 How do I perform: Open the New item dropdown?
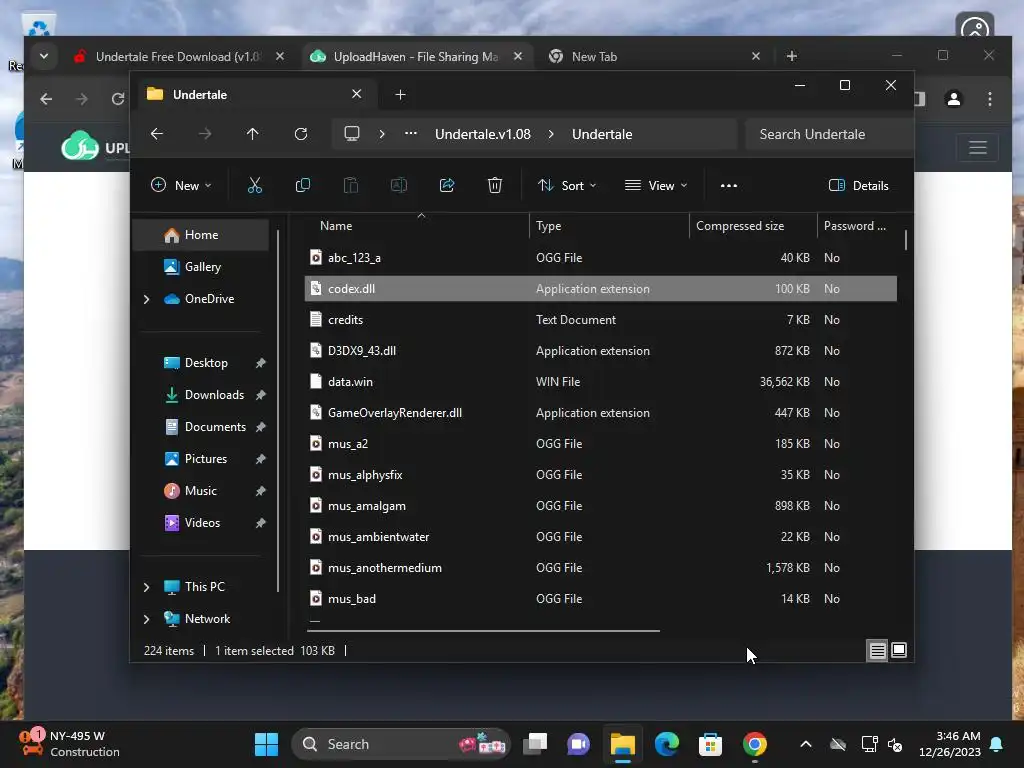[181, 185]
